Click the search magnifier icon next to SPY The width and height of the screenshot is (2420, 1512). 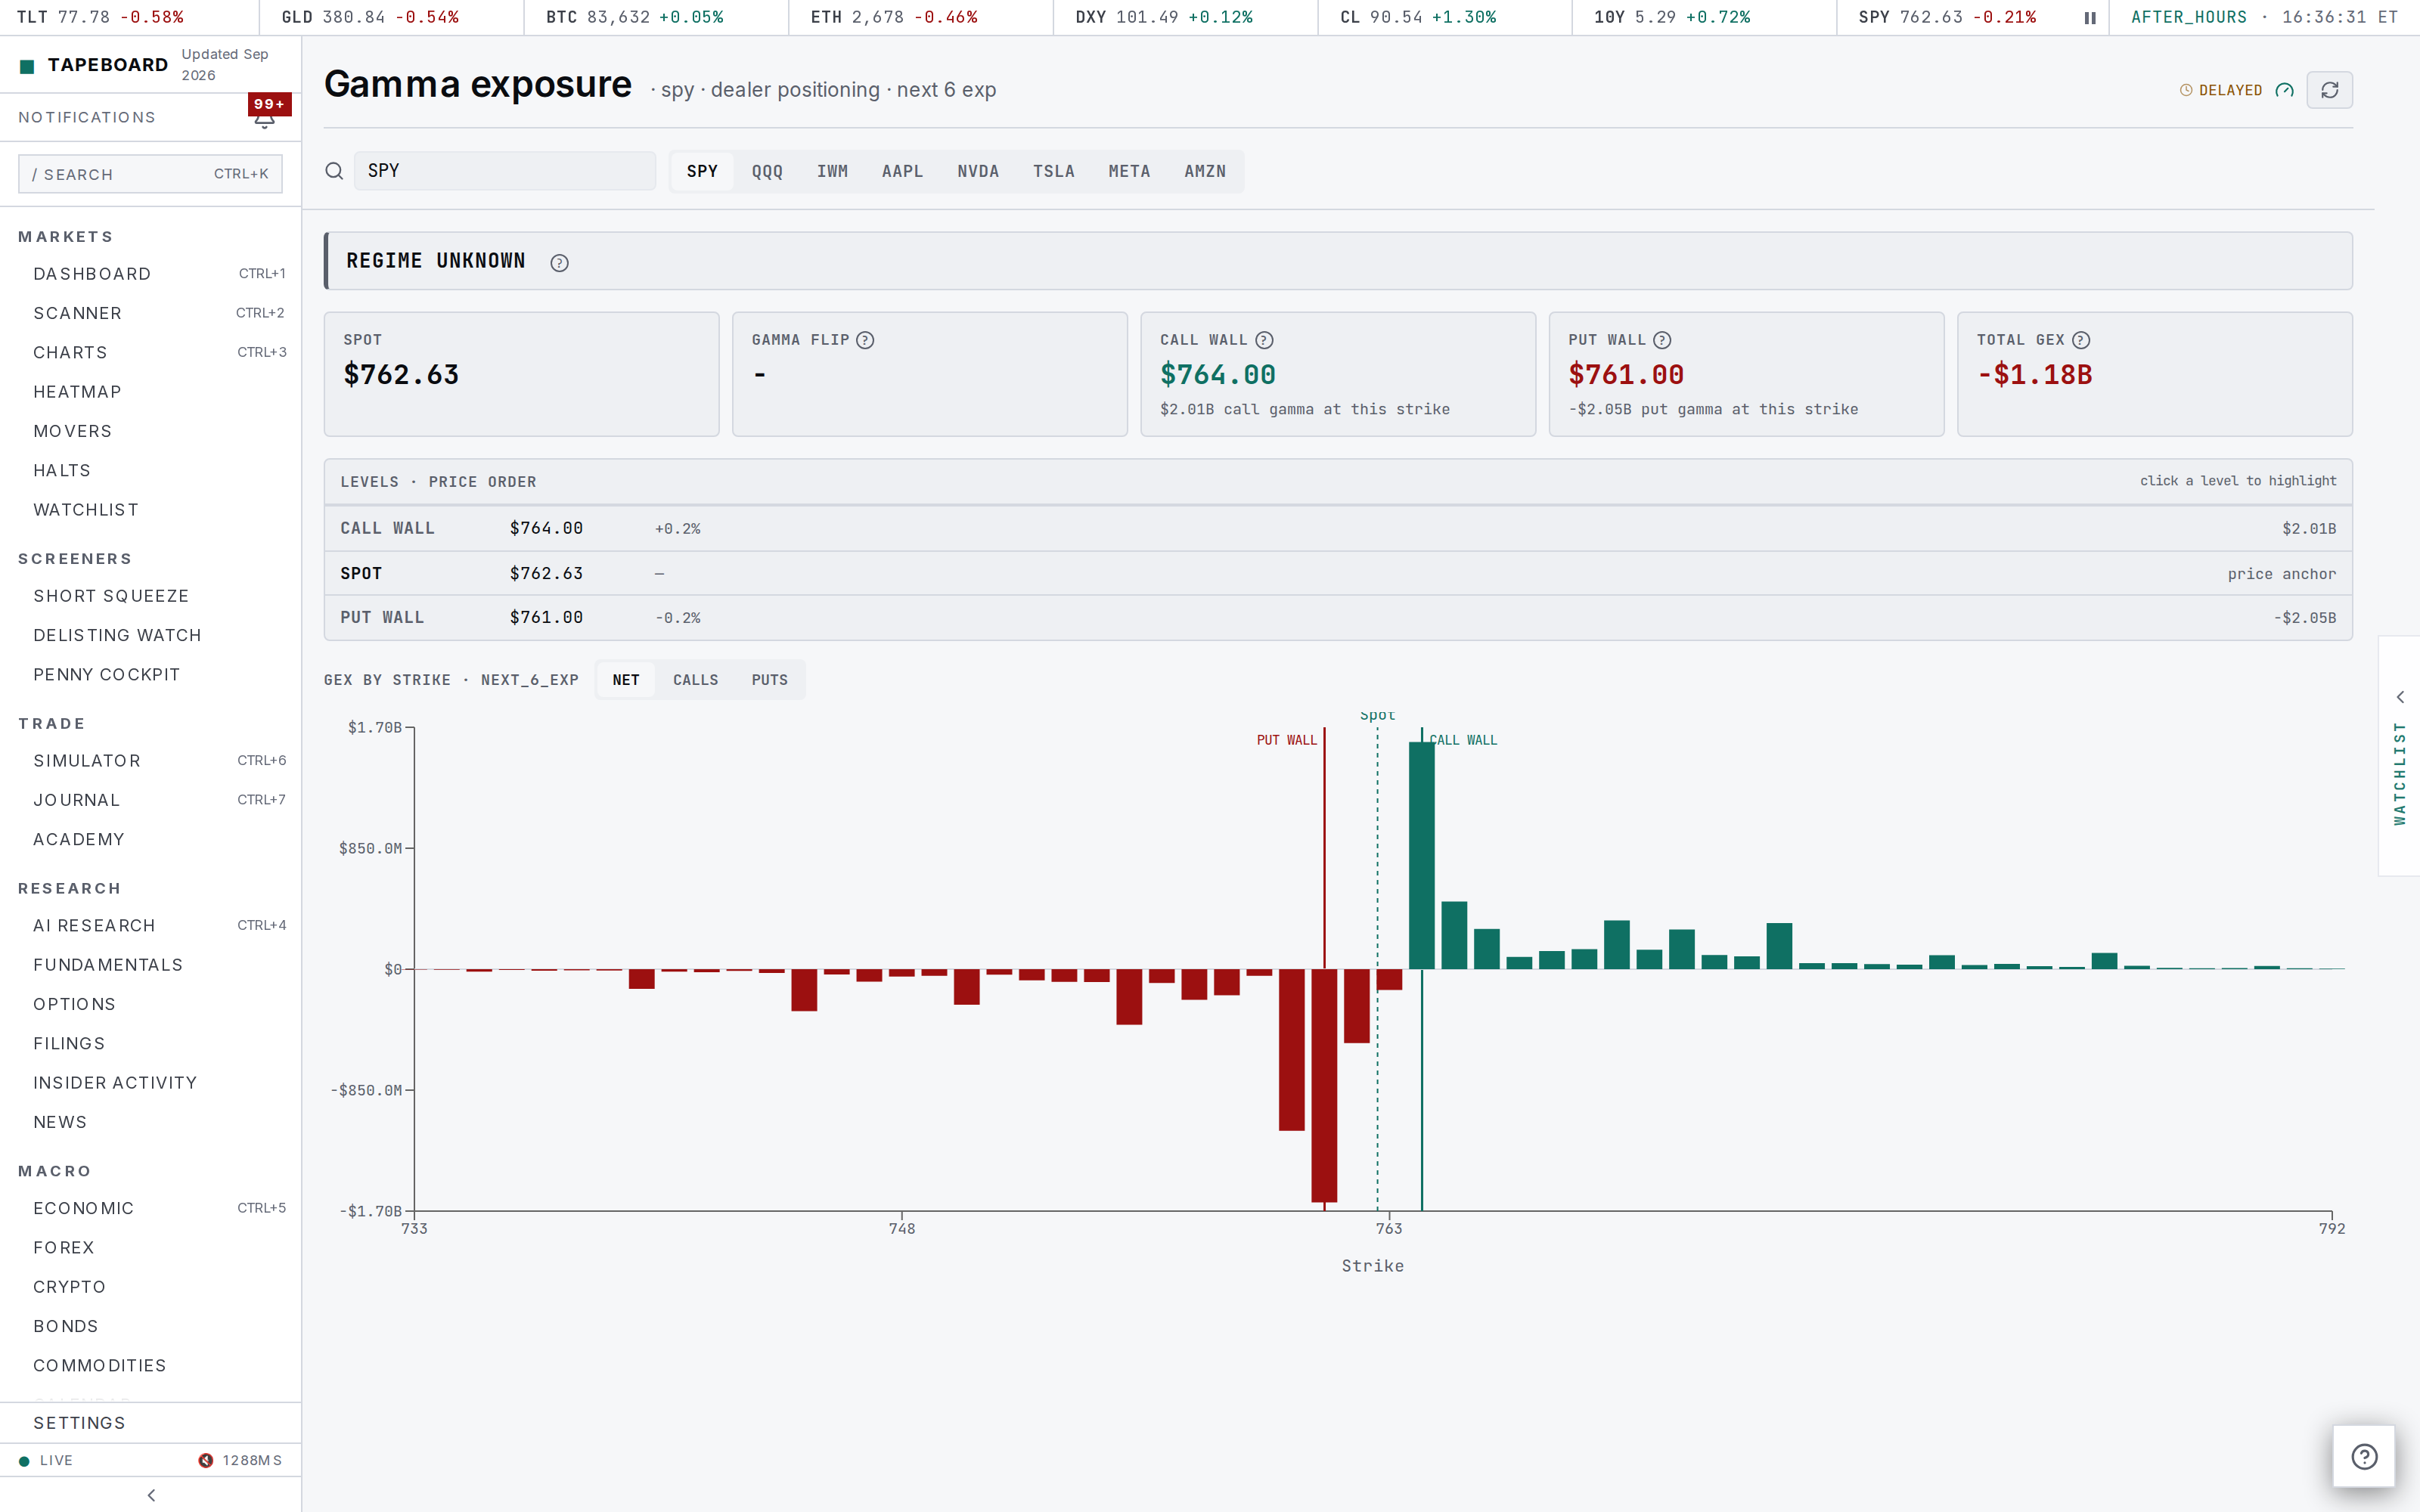coord(334,171)
